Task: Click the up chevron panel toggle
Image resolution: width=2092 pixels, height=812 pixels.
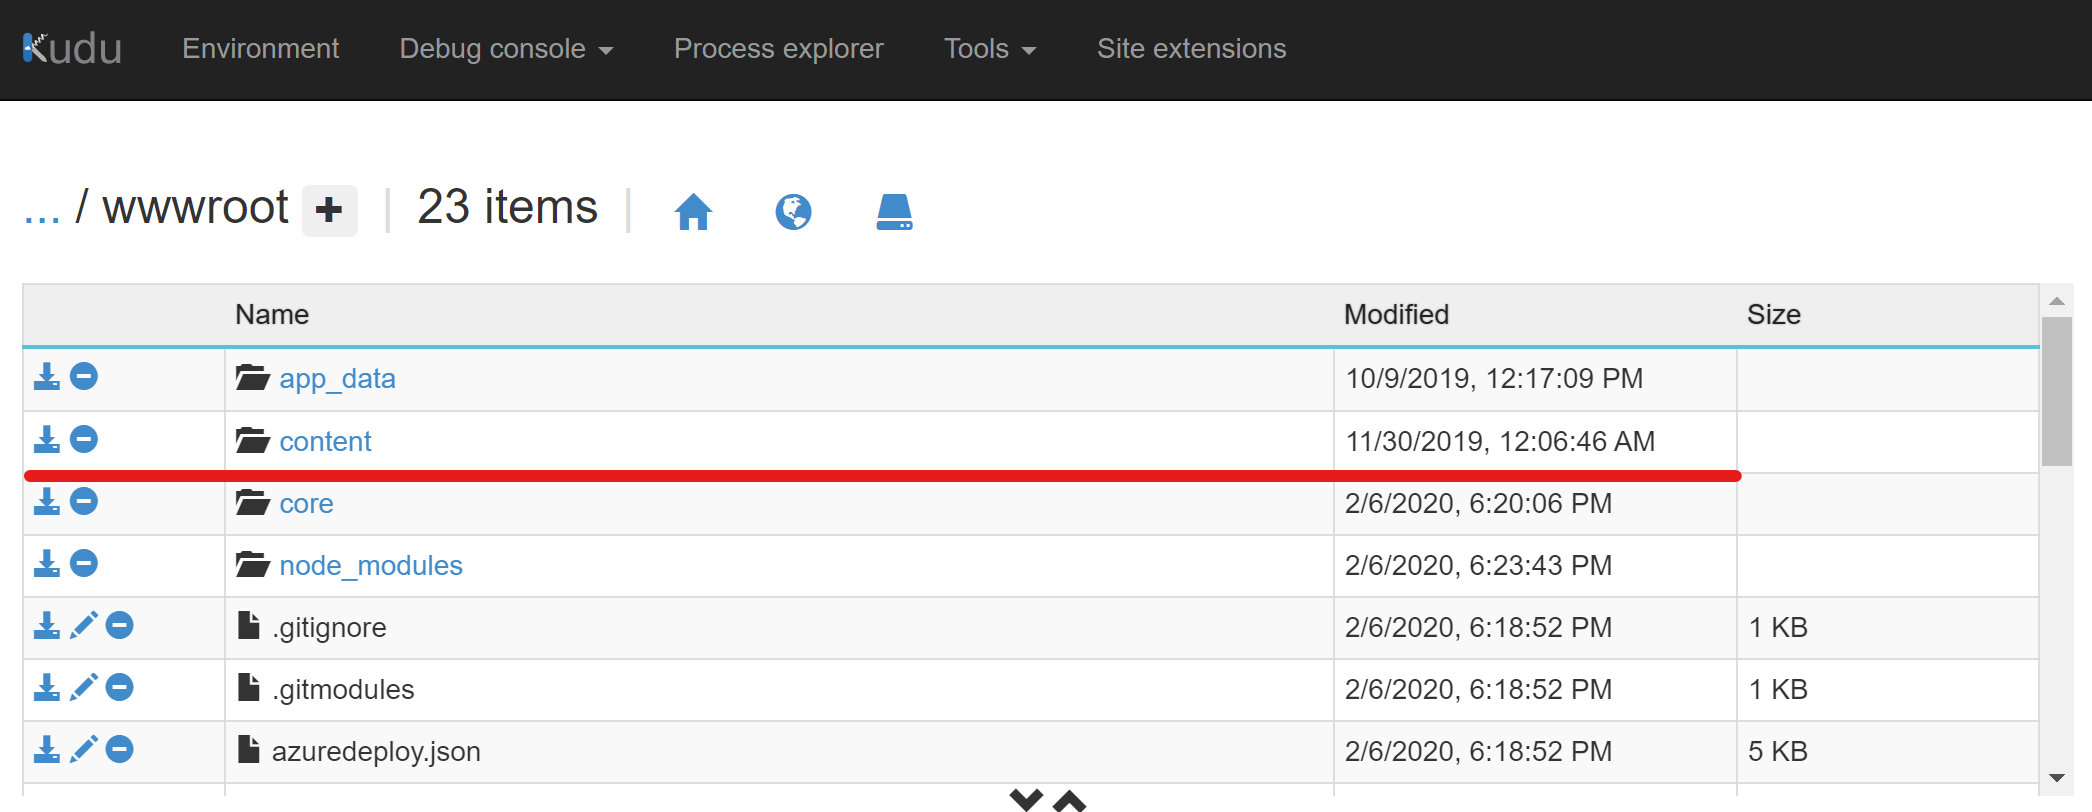Action: (x=1069, y=799)
